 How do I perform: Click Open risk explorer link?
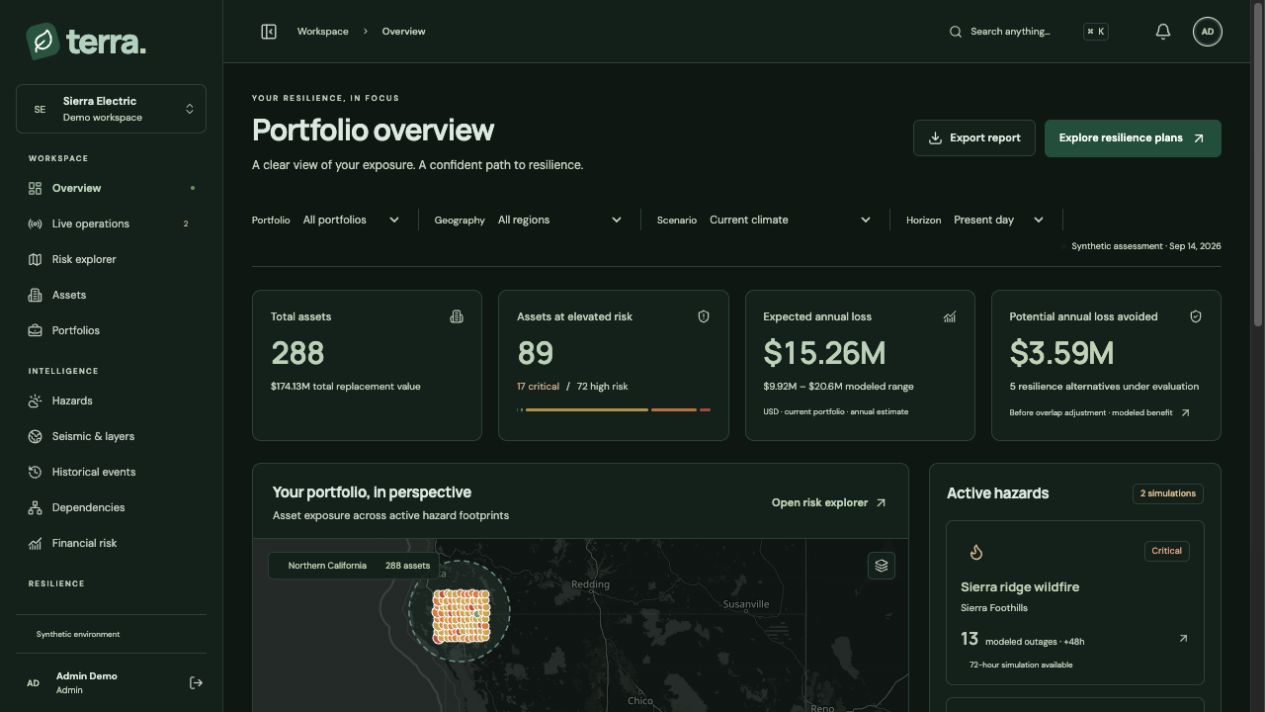[829, 503]
